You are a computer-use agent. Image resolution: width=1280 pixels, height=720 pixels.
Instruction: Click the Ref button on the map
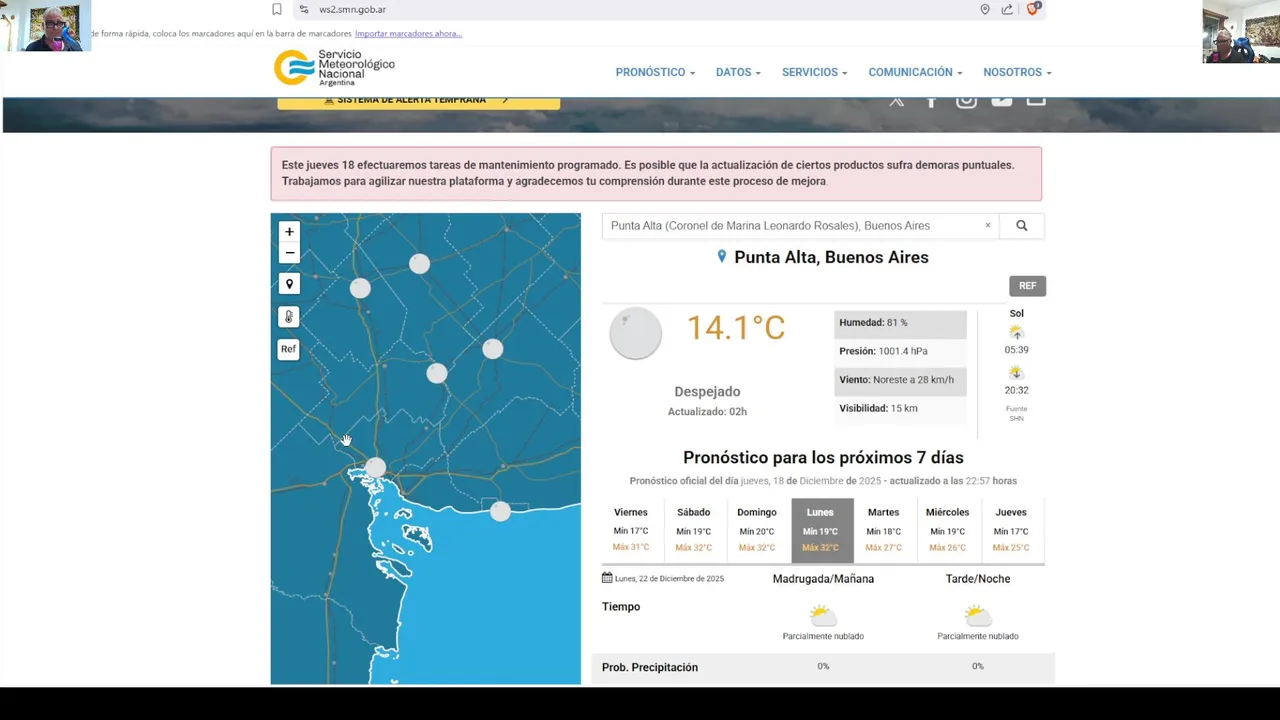point(289,349)
